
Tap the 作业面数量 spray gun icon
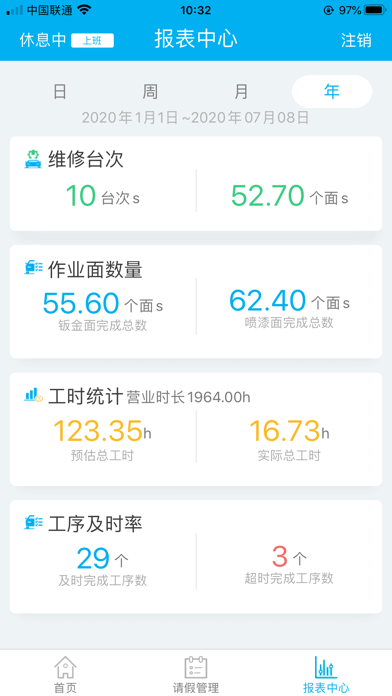point(33,268)
